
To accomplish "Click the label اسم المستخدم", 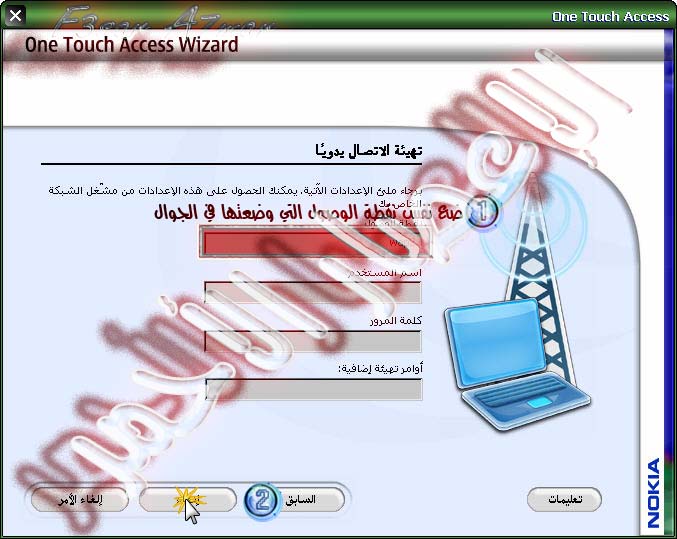I will click(385, 273).
